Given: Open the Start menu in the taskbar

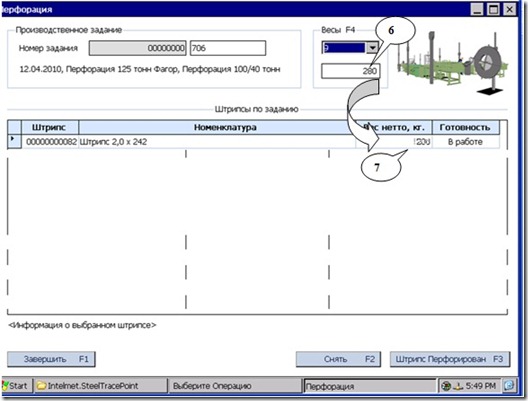Looking at the screenshot, I should tap(17, 386).
